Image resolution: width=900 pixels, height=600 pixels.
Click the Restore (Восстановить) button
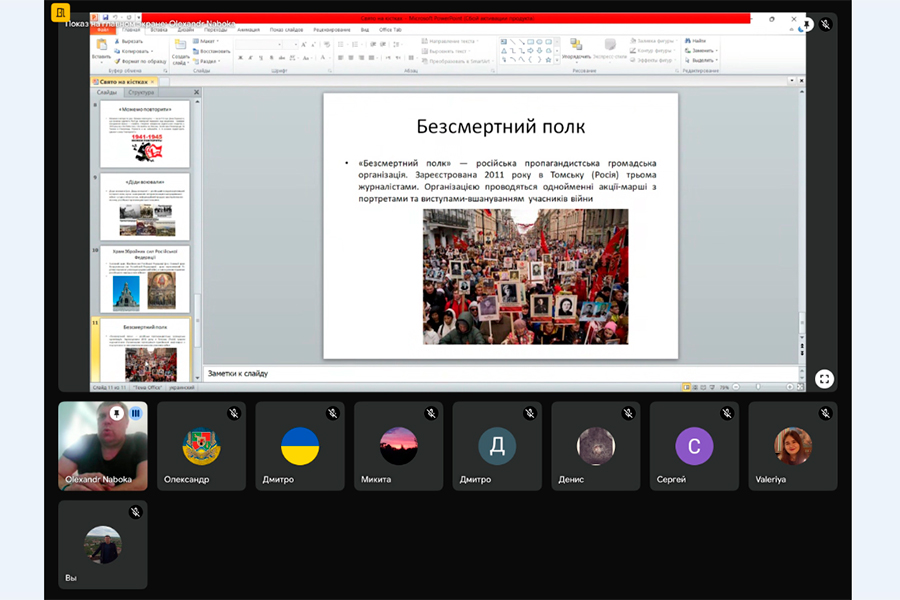[x=214, y=51]
